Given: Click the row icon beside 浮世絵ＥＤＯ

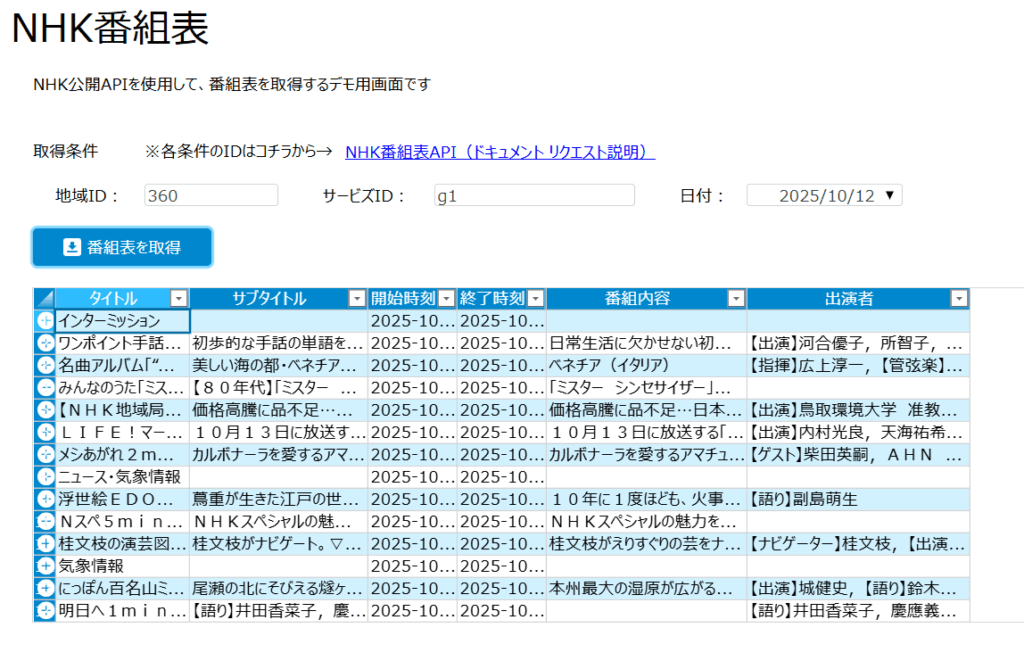Looking at the screenshot, I should click(x=45, y=499).
